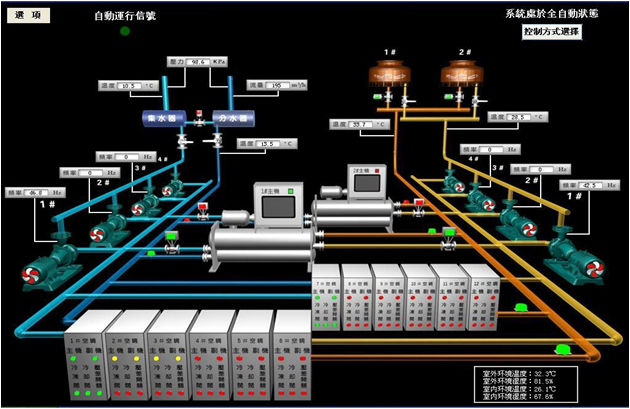
Task: Click the 壓力 pressure value field
Action: click(196, 61)
